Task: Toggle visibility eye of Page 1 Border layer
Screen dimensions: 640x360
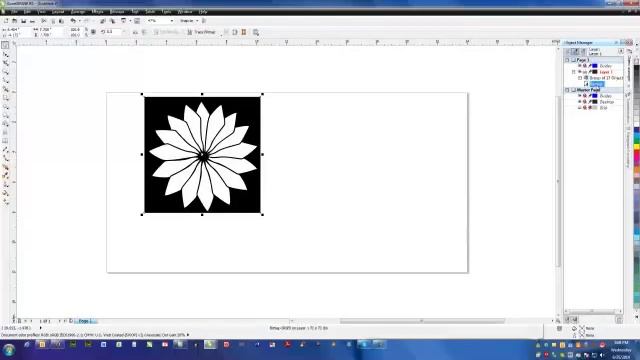Action: (580, 66)
